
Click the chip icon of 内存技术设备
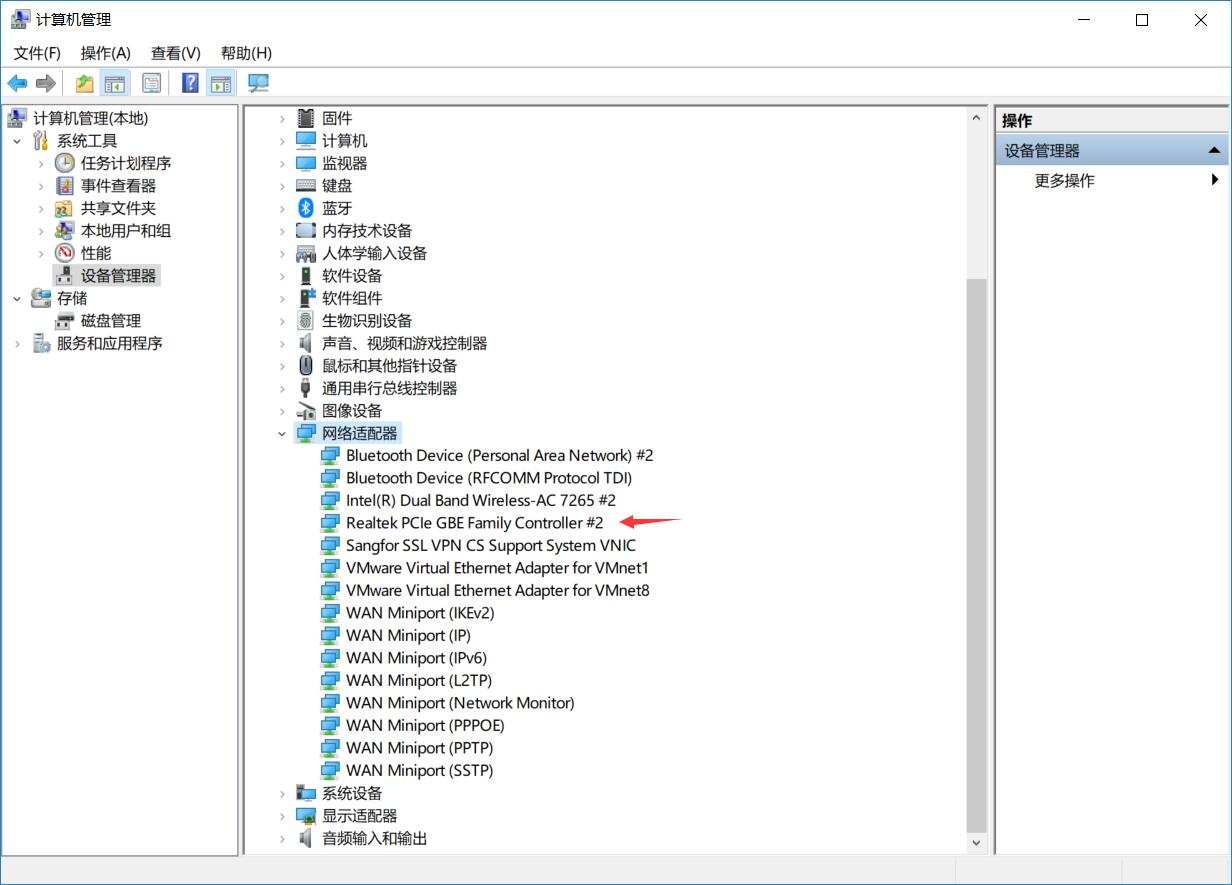click(306, 231)
